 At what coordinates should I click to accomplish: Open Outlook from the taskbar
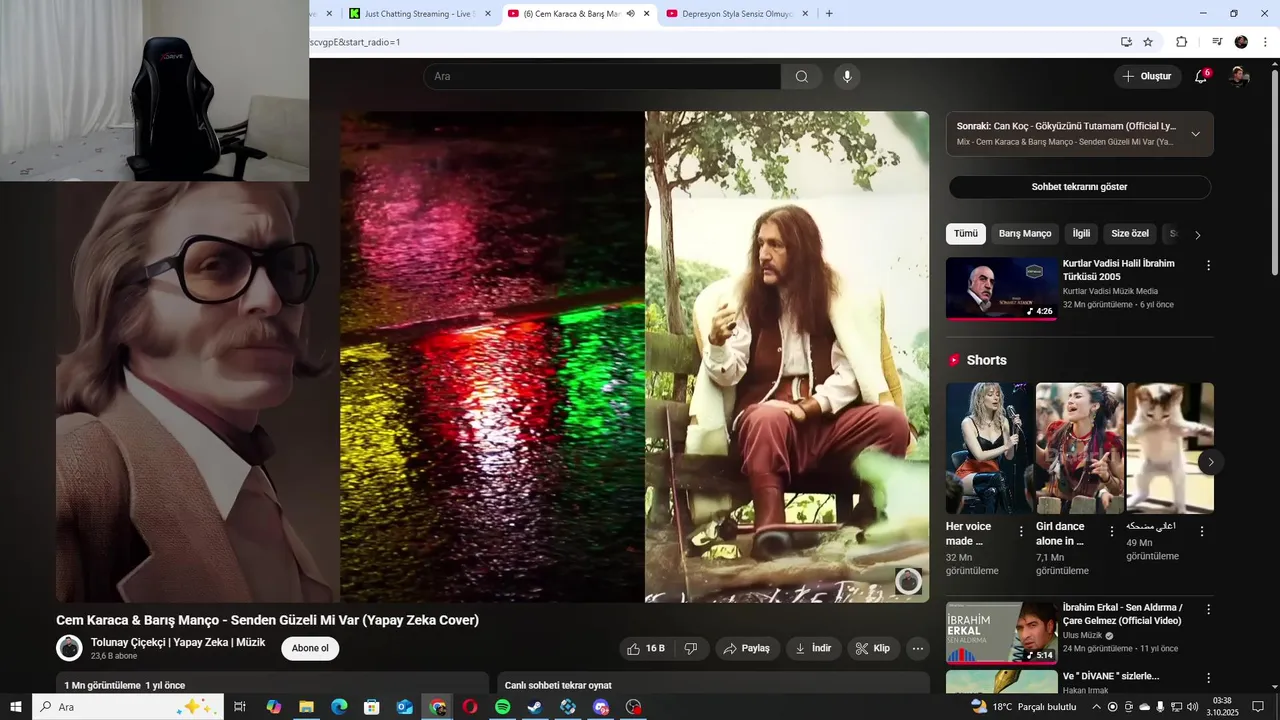pyautogui.click(x=404, y=707)
